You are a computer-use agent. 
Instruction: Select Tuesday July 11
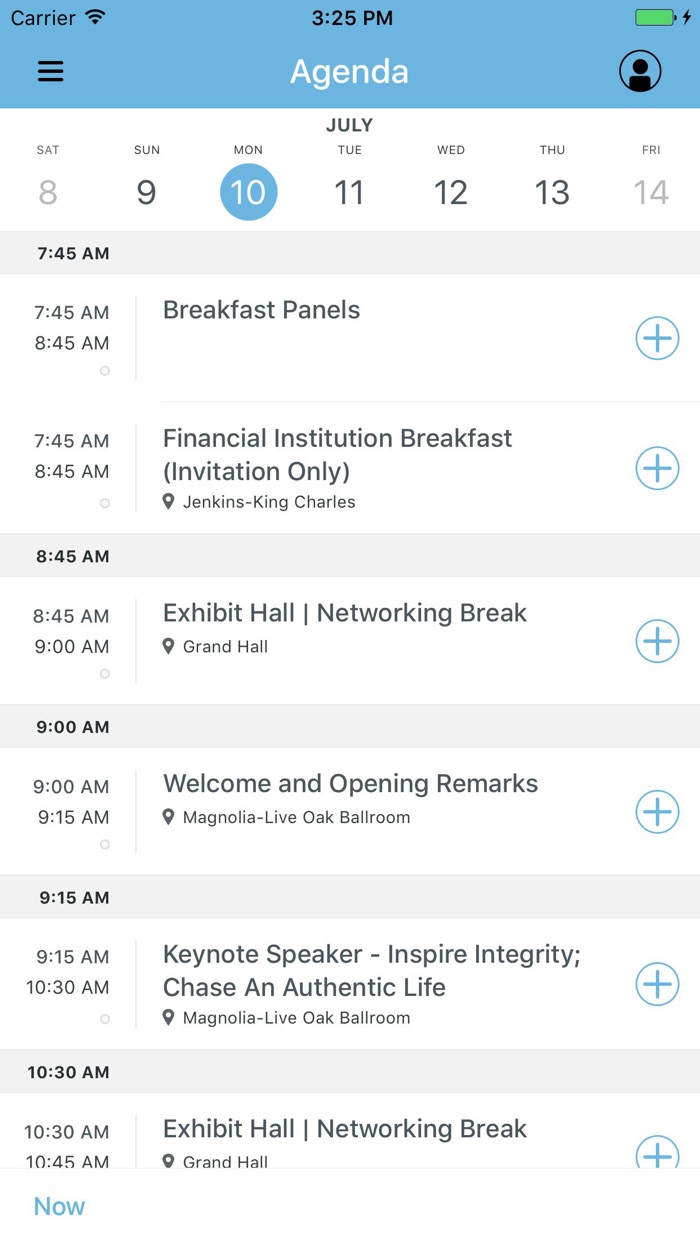pos(349,192)
